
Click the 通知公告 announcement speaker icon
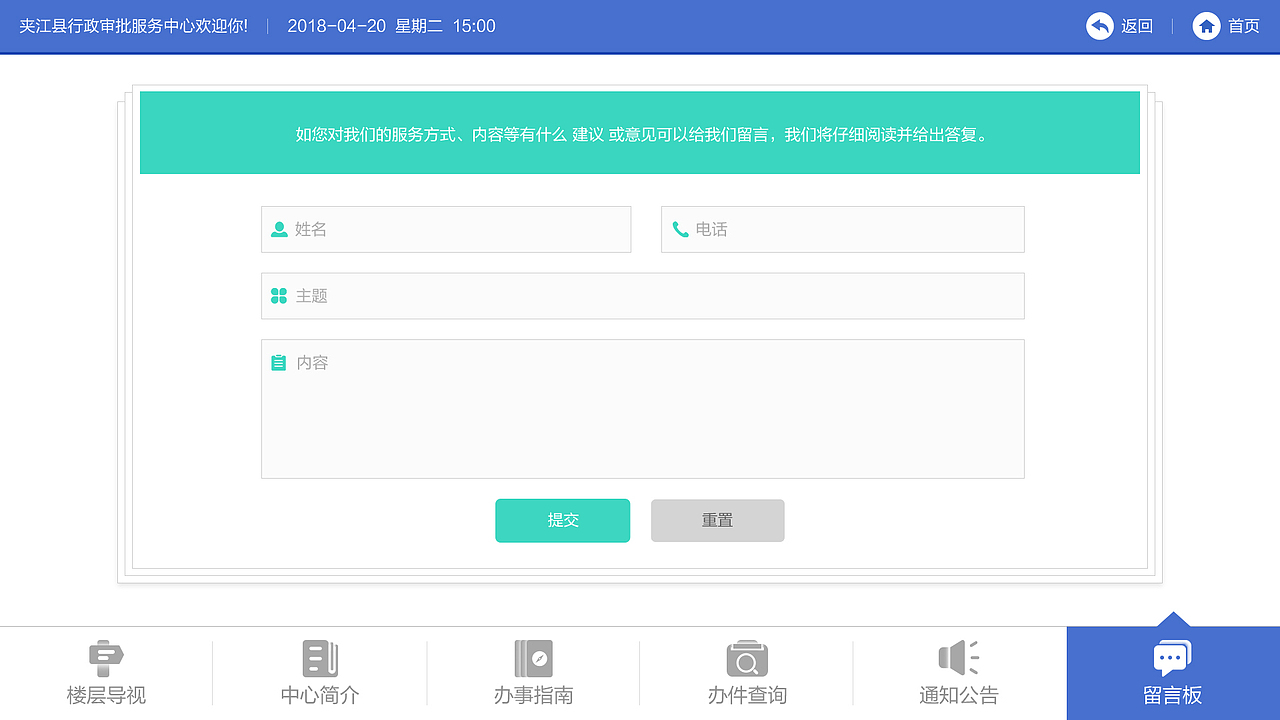coord(958,657)
